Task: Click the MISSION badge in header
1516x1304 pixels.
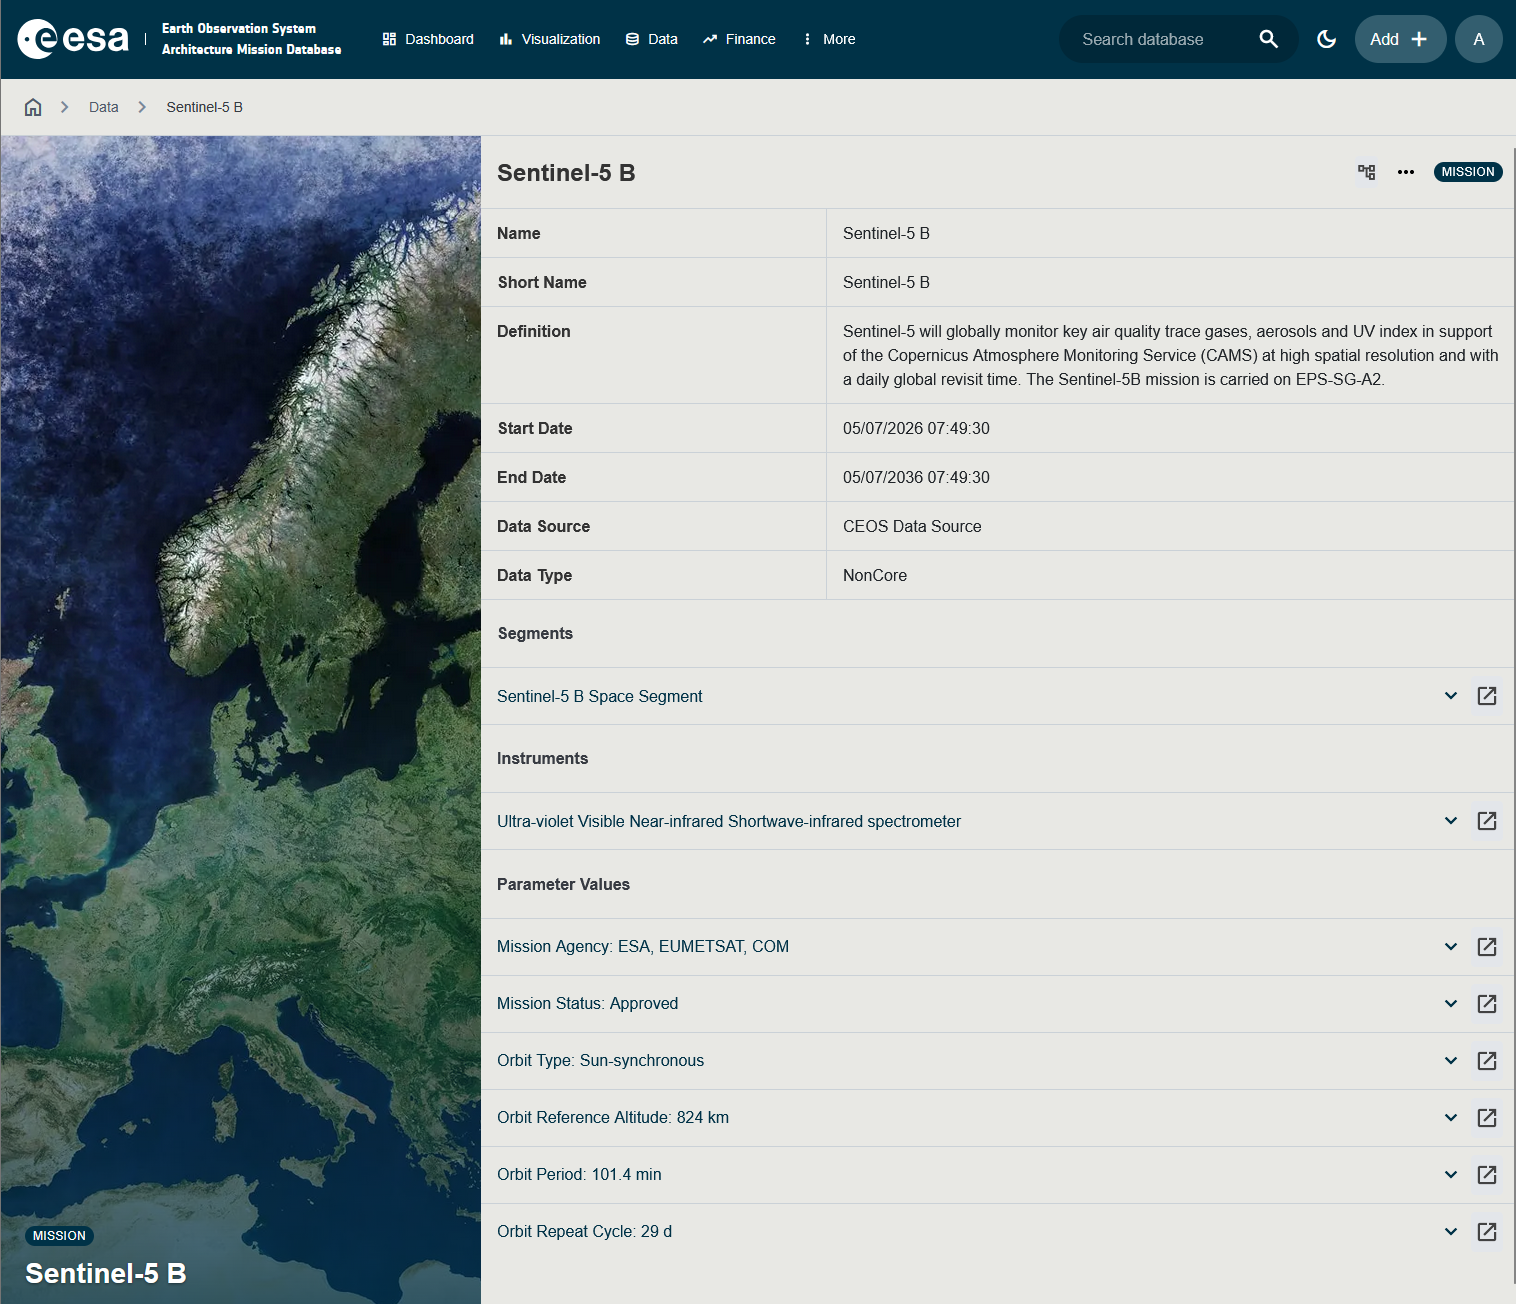Action: click(x=1468, y=172)
